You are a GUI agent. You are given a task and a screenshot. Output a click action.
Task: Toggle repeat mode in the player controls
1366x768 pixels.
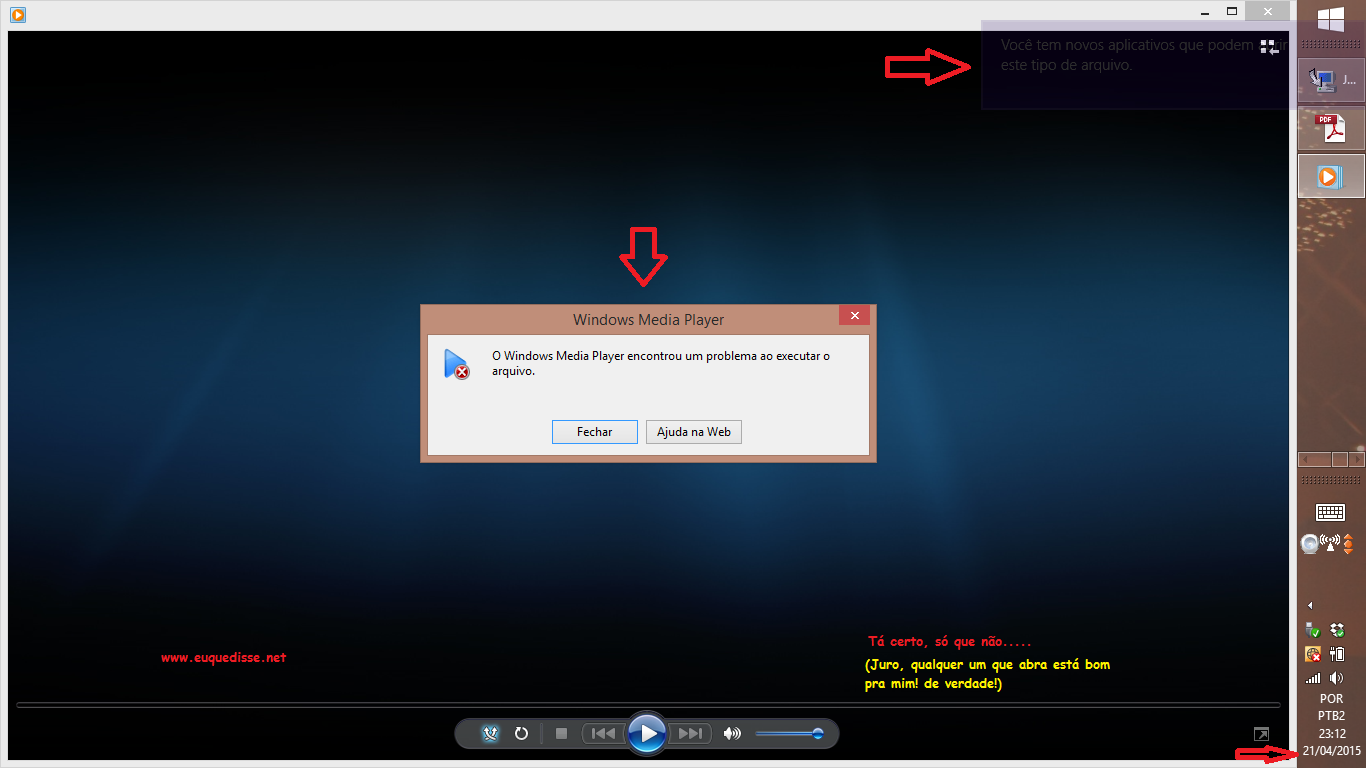point(521,734)
